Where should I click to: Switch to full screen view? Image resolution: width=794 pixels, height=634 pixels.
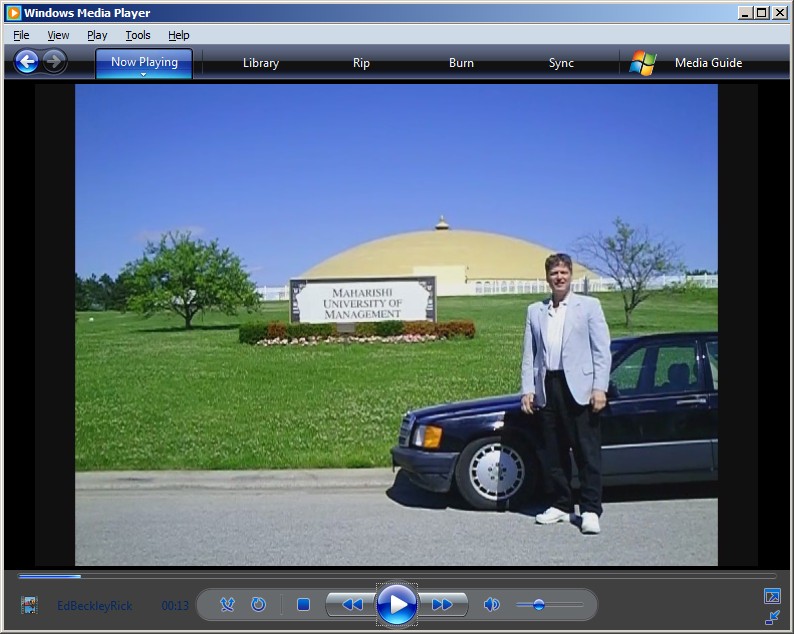[771, 596]
